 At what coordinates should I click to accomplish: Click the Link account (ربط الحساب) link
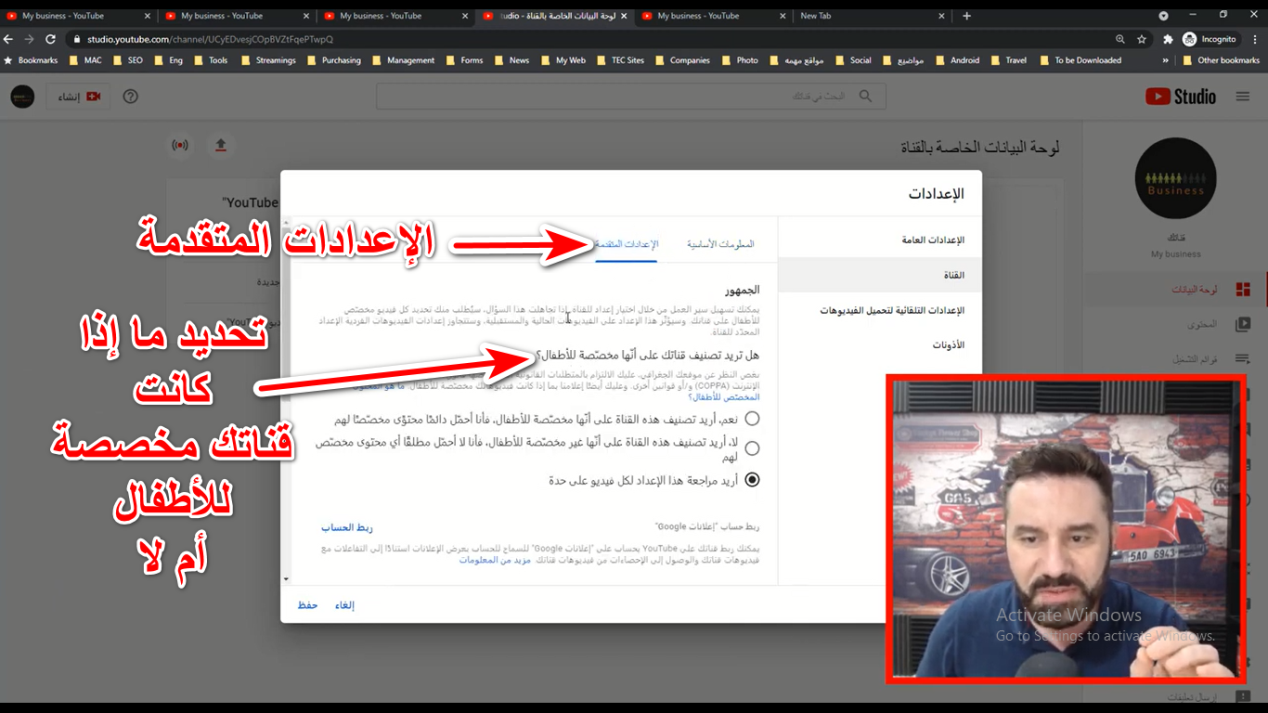coord(346,527)
